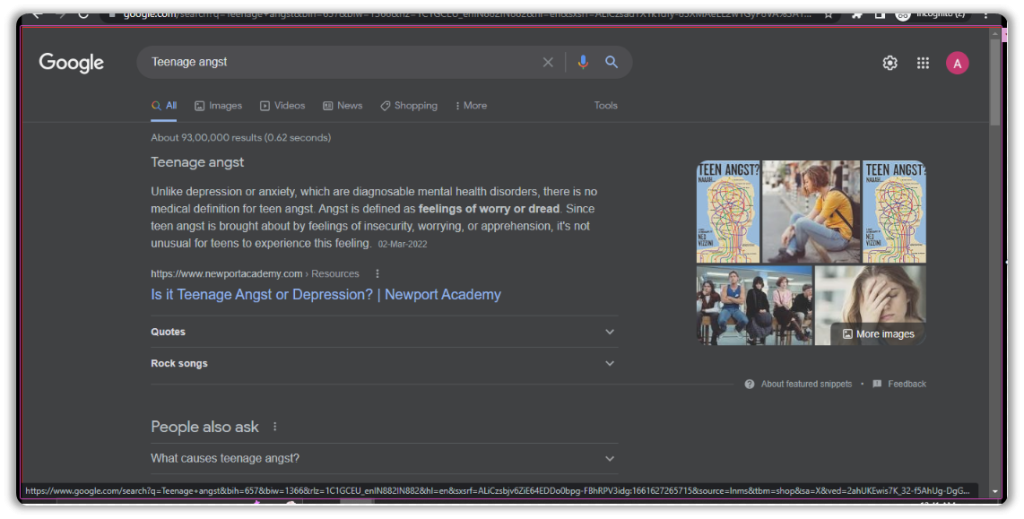Click the newportacademy.com Resources URL text
This screenshot has height=519, width=1024.
click(255, 274)
